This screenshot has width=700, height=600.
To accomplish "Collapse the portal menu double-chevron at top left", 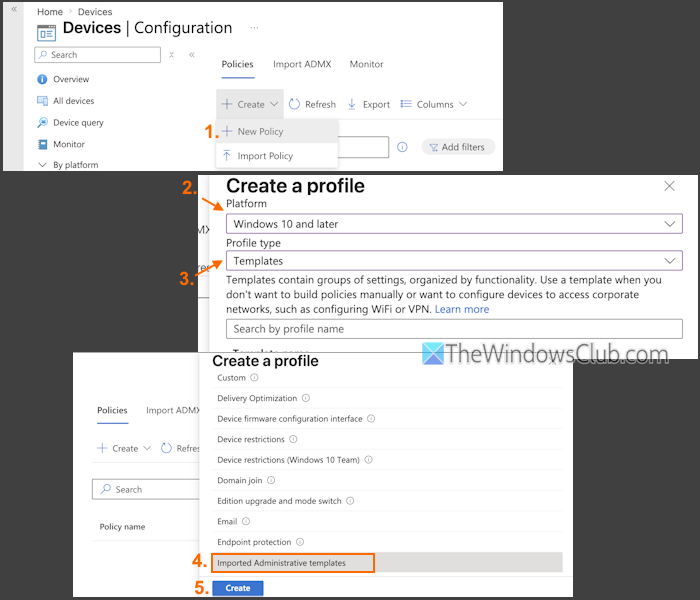I will 14,9.
